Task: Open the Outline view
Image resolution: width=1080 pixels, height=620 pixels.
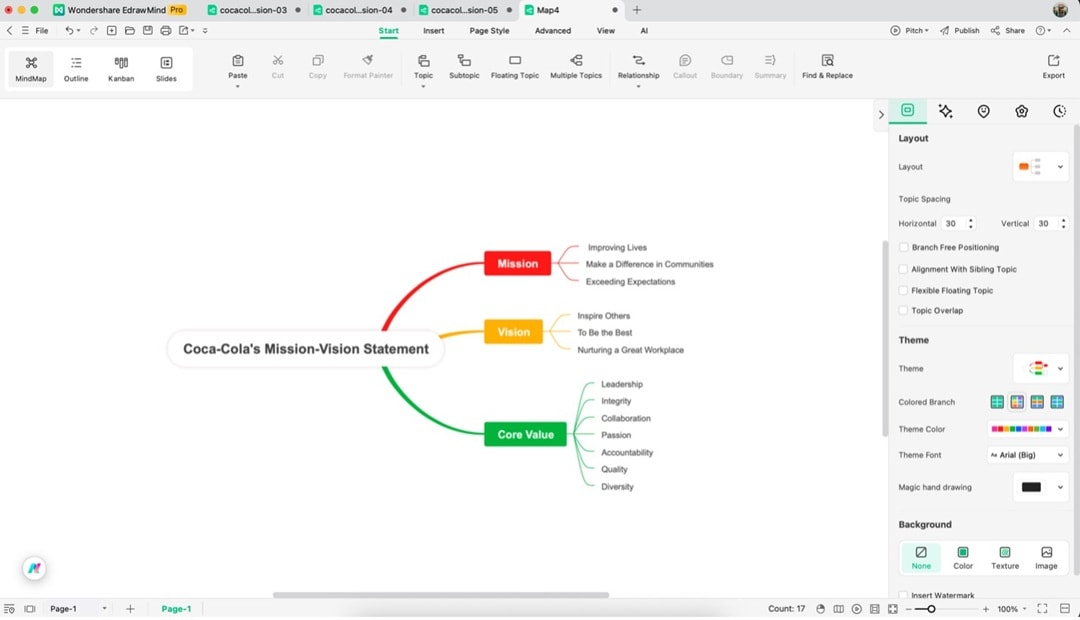Action: tap(76, 69)
